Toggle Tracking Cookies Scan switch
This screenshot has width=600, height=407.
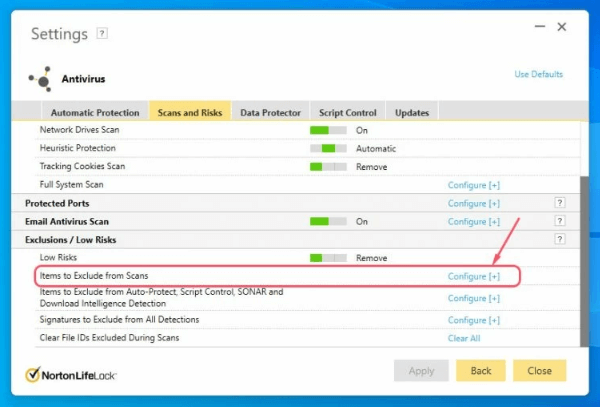click(x=327, y=167)
